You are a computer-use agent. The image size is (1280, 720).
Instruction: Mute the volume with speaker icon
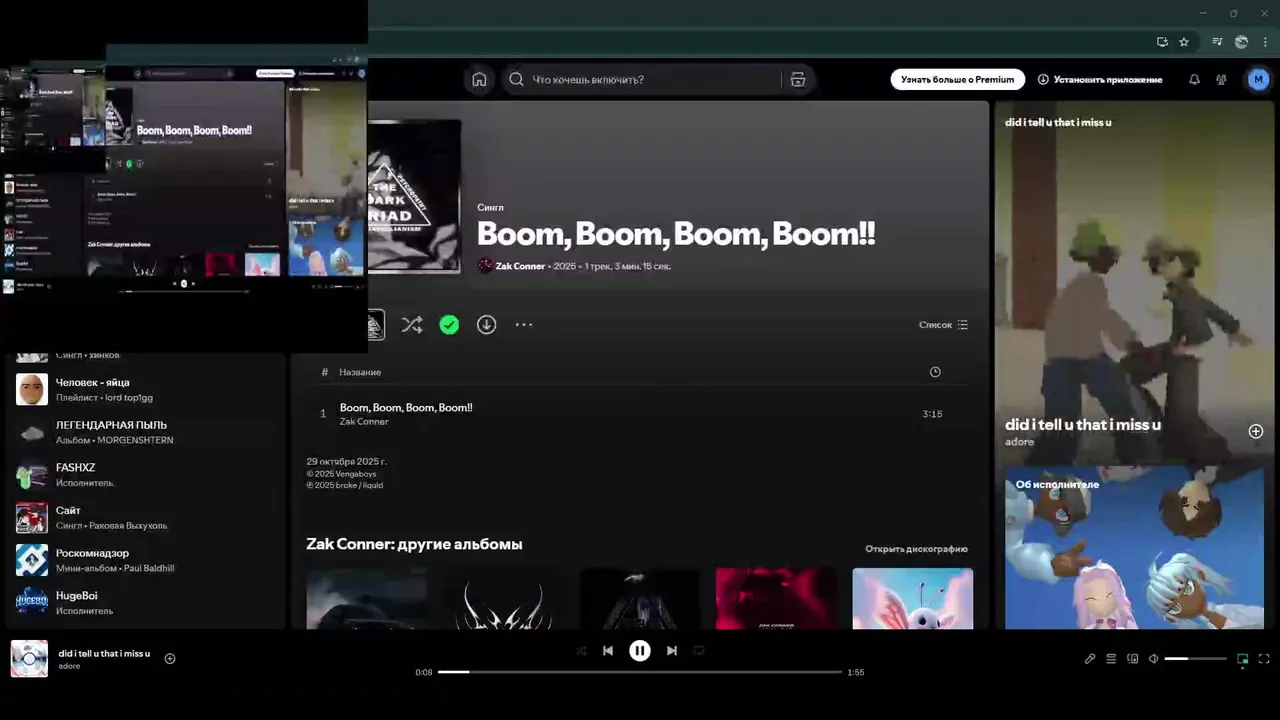pyautogui.click(x=1153, y=659)
